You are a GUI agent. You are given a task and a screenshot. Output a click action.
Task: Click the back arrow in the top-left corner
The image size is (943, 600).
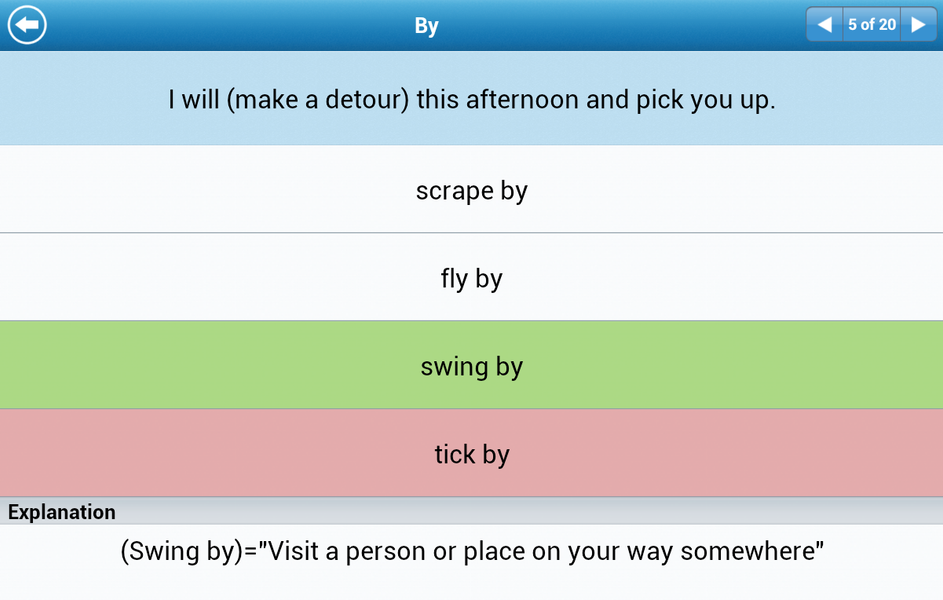26,25
